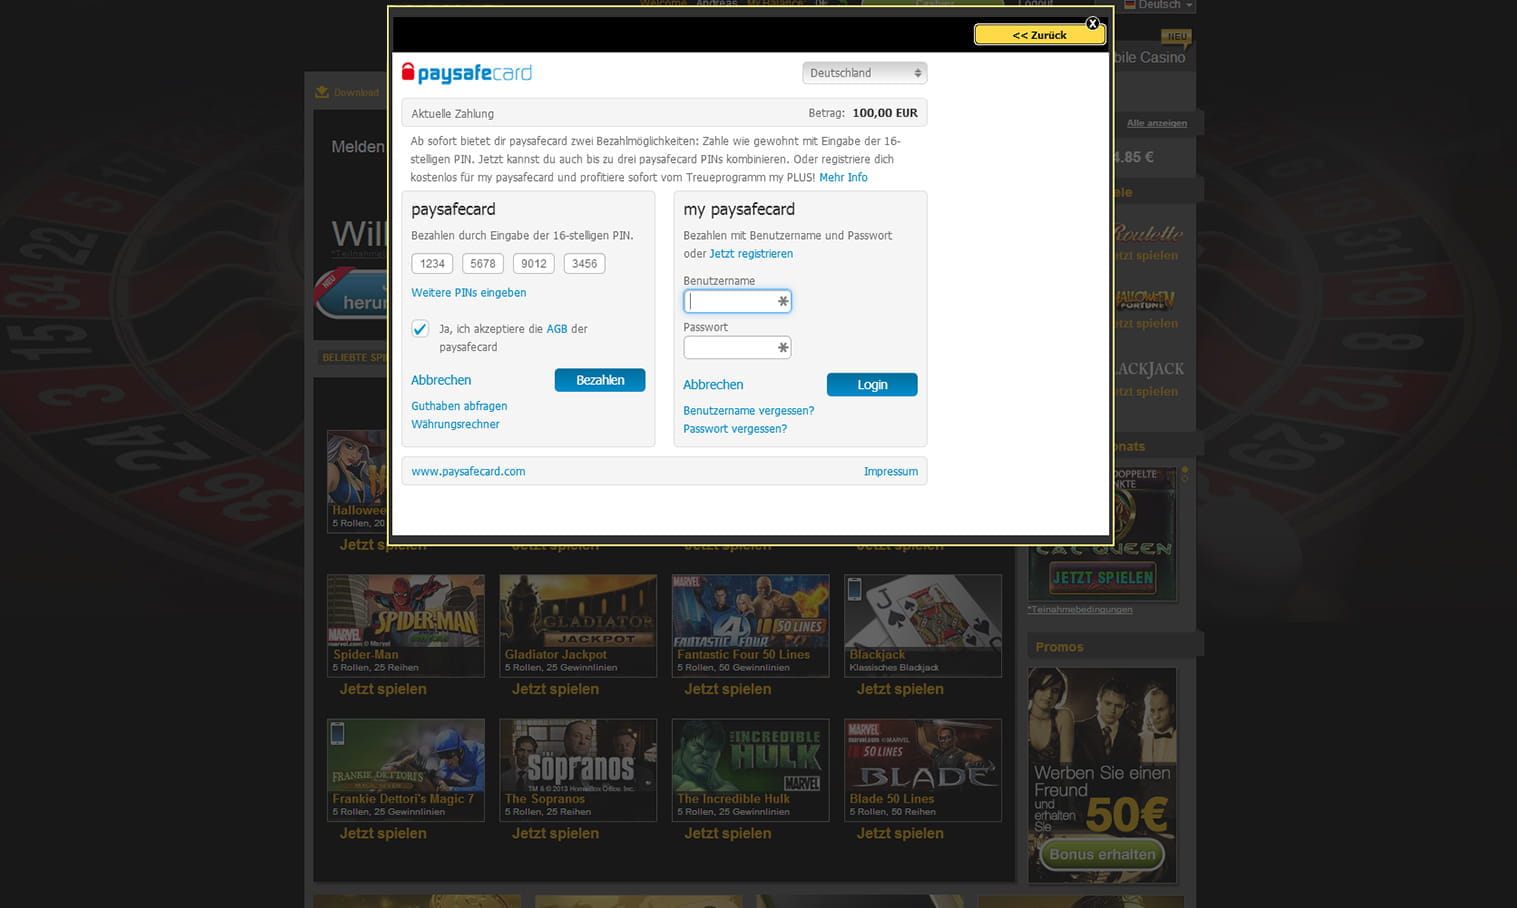Click Jetzt spielen under Gladiator Jackpot
This screenshot has height=908, width=1517.
pos(555,689)
